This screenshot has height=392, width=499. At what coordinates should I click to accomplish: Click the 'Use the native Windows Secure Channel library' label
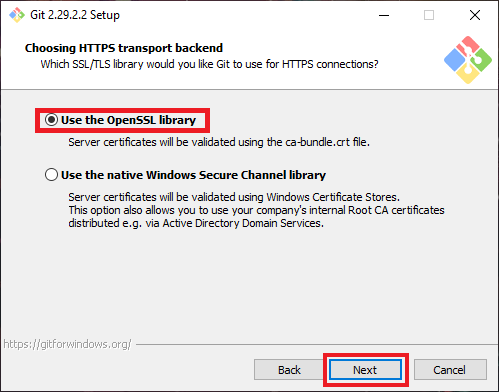[x=193, y=175]
